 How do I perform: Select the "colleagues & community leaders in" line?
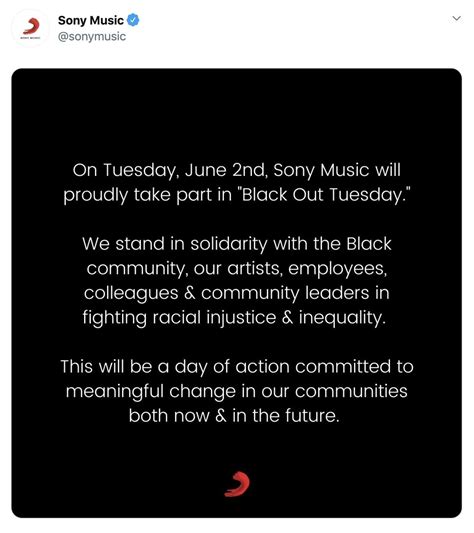point(237,293)
